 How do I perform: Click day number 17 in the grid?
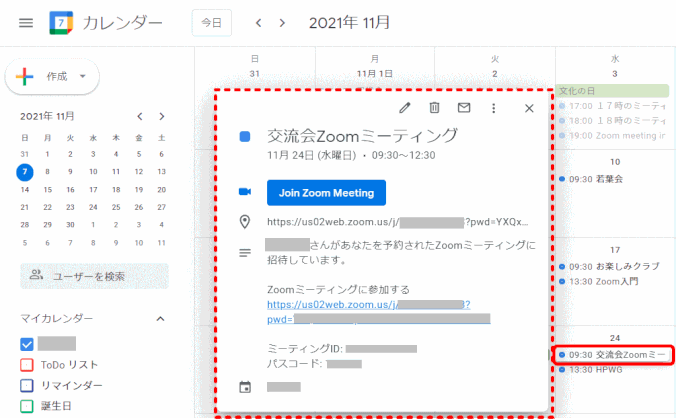615,250
